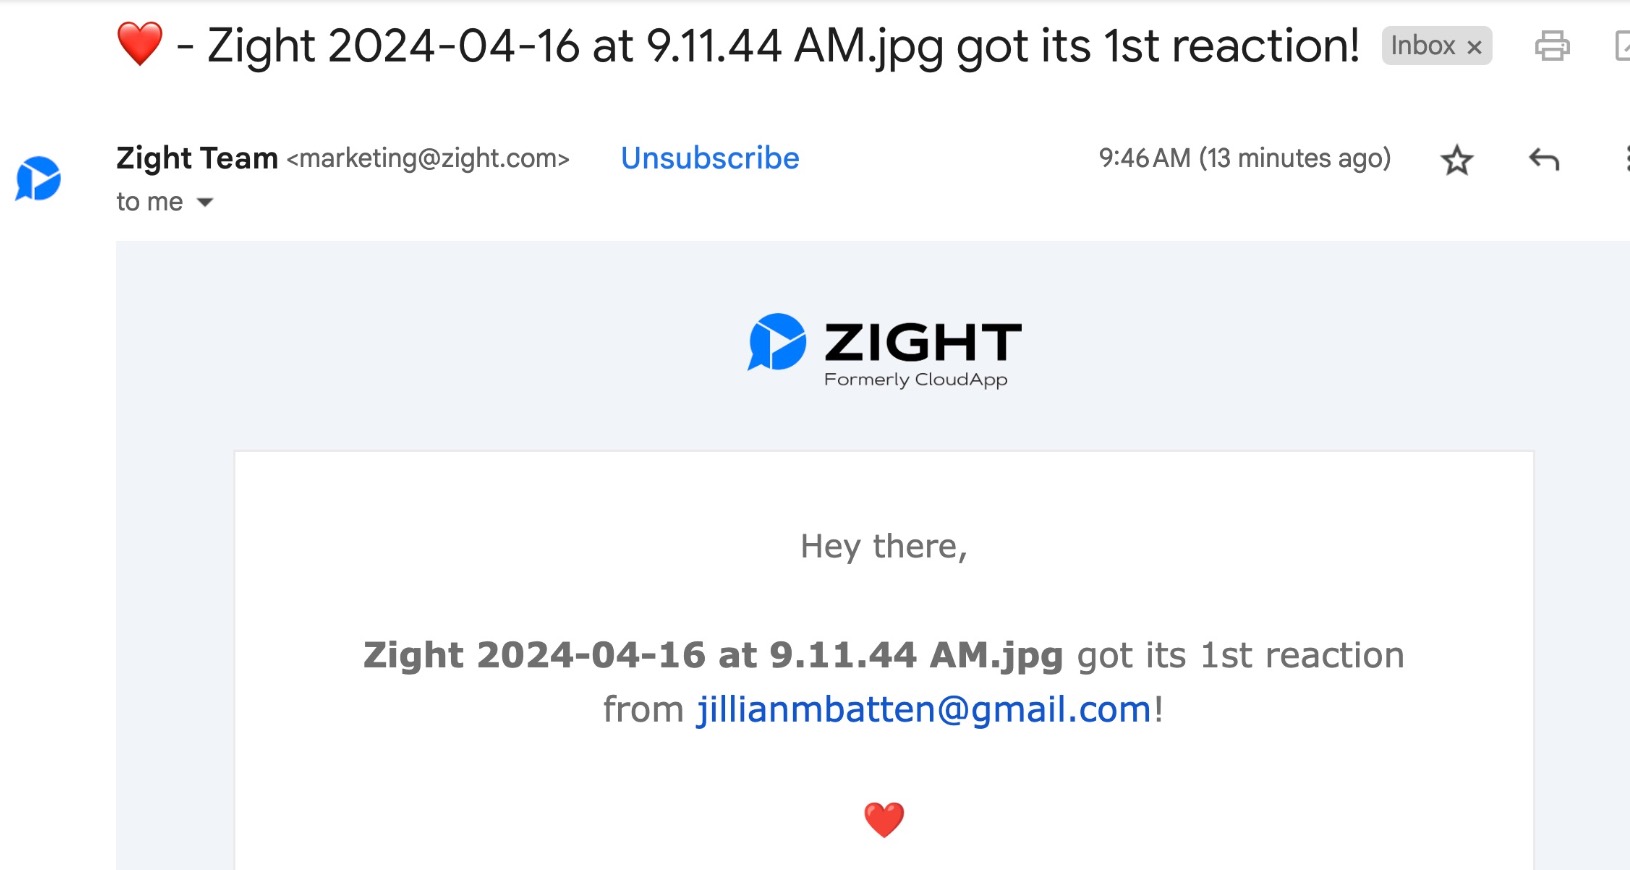Click the Inbox label tag
The width and height of the screenshot is (1630, 870).
1422,46
